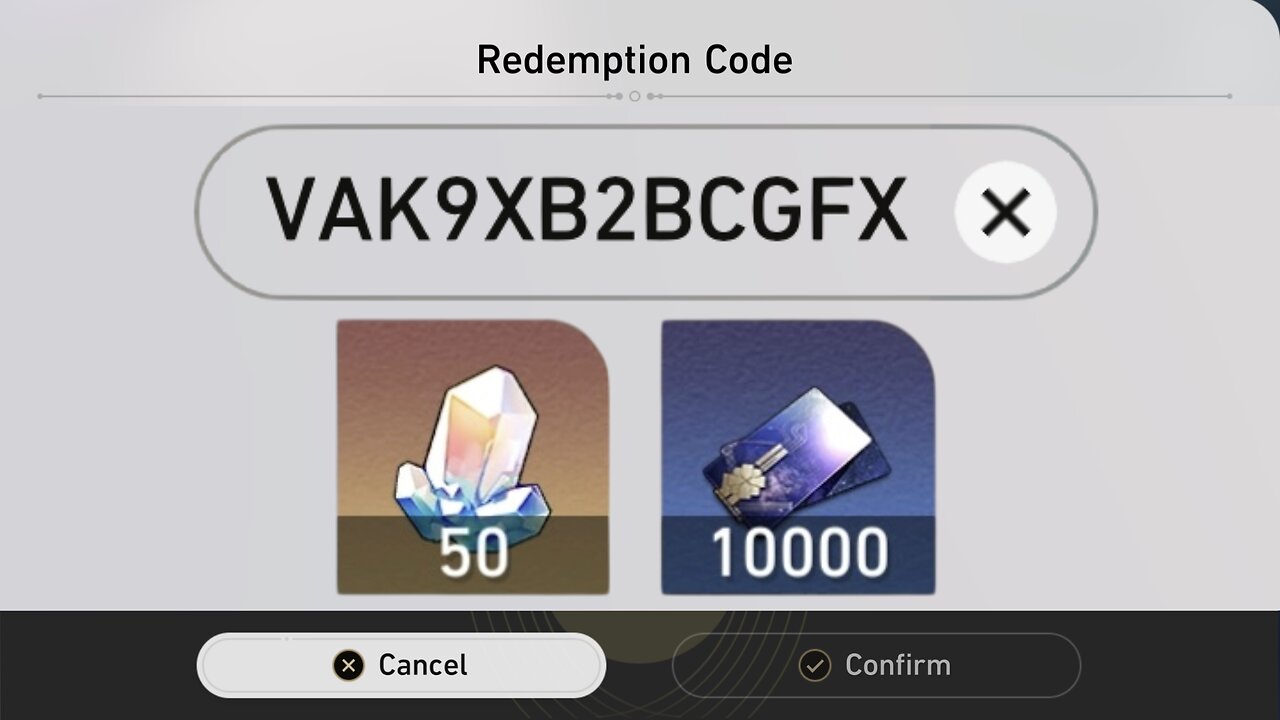Click the Redemption Code title
This screenshot has height=720, width=1280.
coord(634,60)
